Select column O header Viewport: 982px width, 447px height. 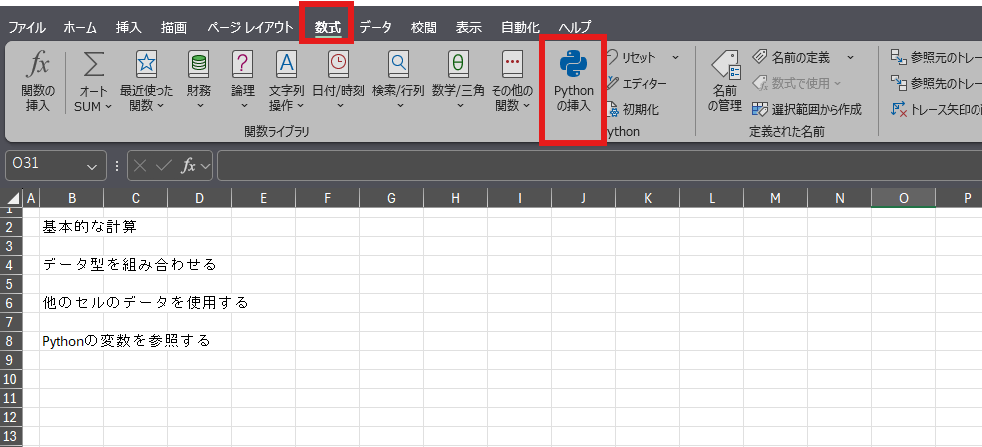coord(903,198)
